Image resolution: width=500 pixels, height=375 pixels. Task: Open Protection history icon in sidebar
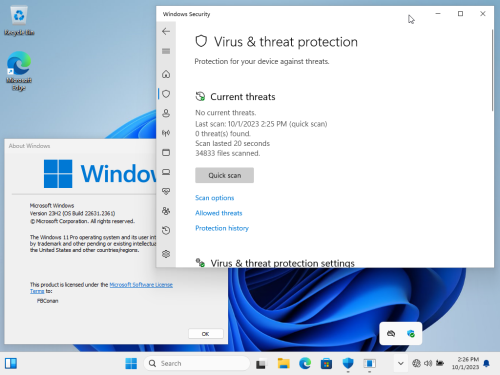click(166, 230)
